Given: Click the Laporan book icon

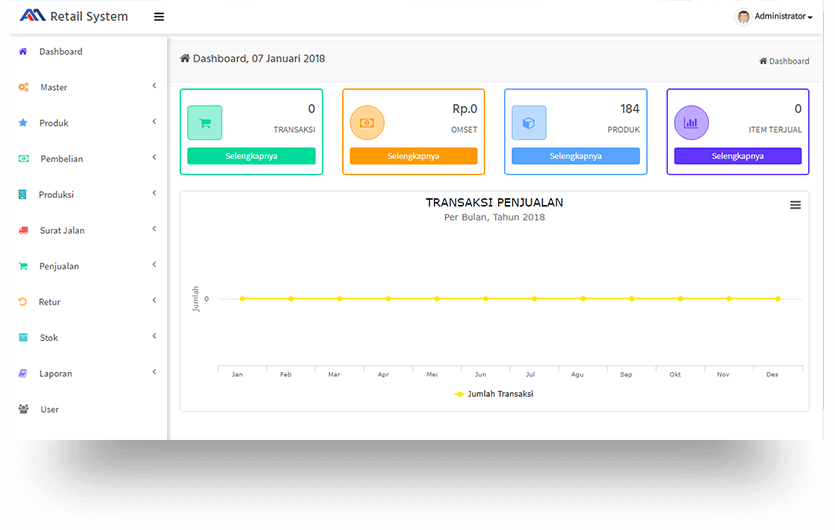Looking at the screenshot, I should [x=23, y=373].
